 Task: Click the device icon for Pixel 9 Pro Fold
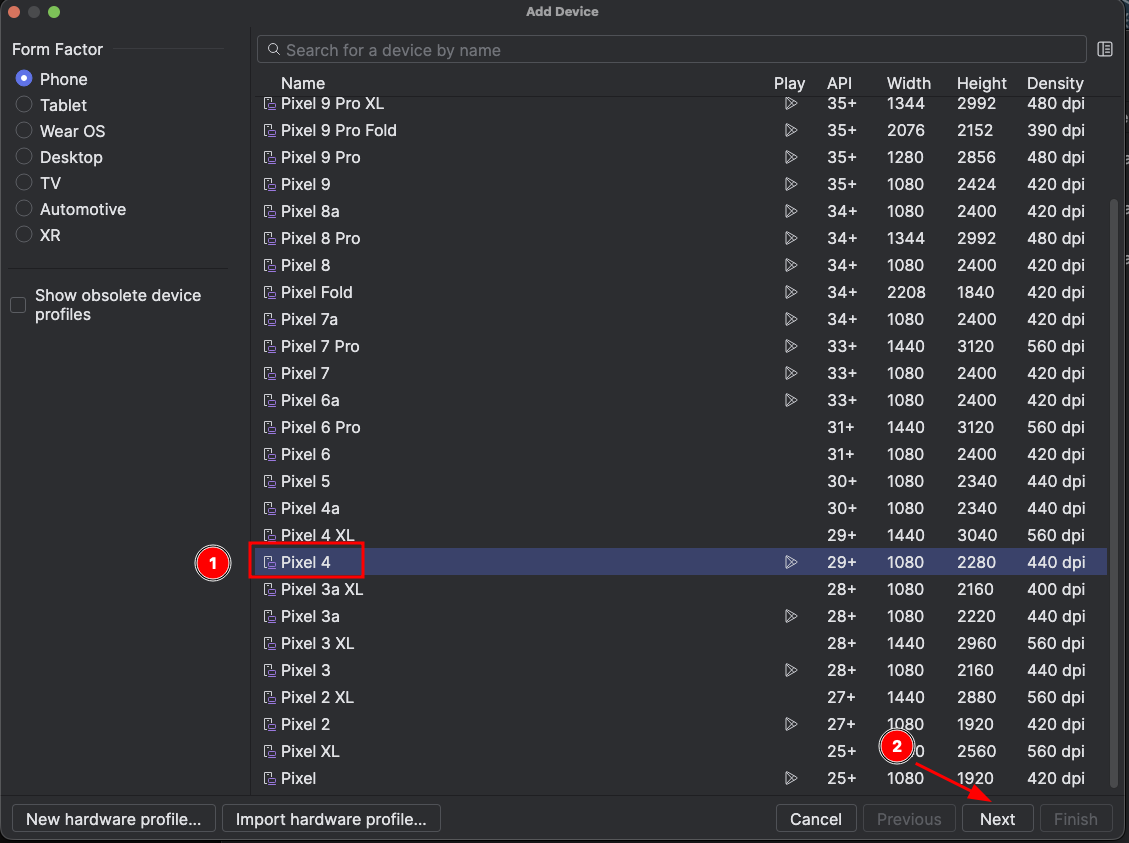click(x=270, y=130)
